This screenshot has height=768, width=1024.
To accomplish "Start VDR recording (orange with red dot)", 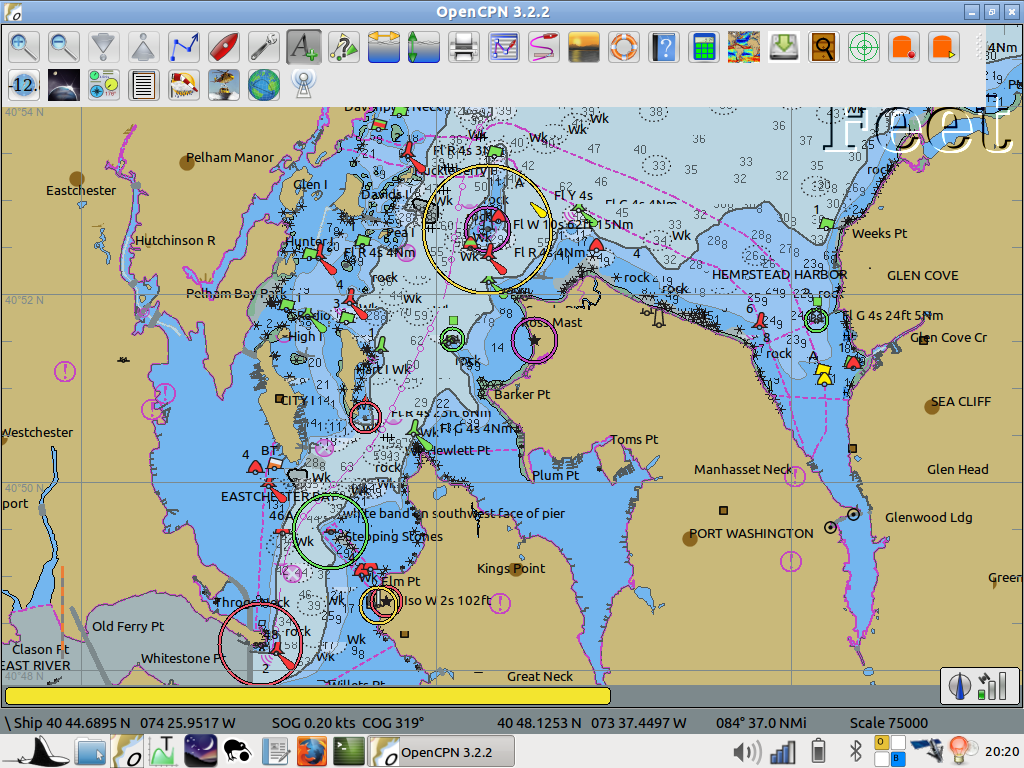I will [x=904, y=47].
